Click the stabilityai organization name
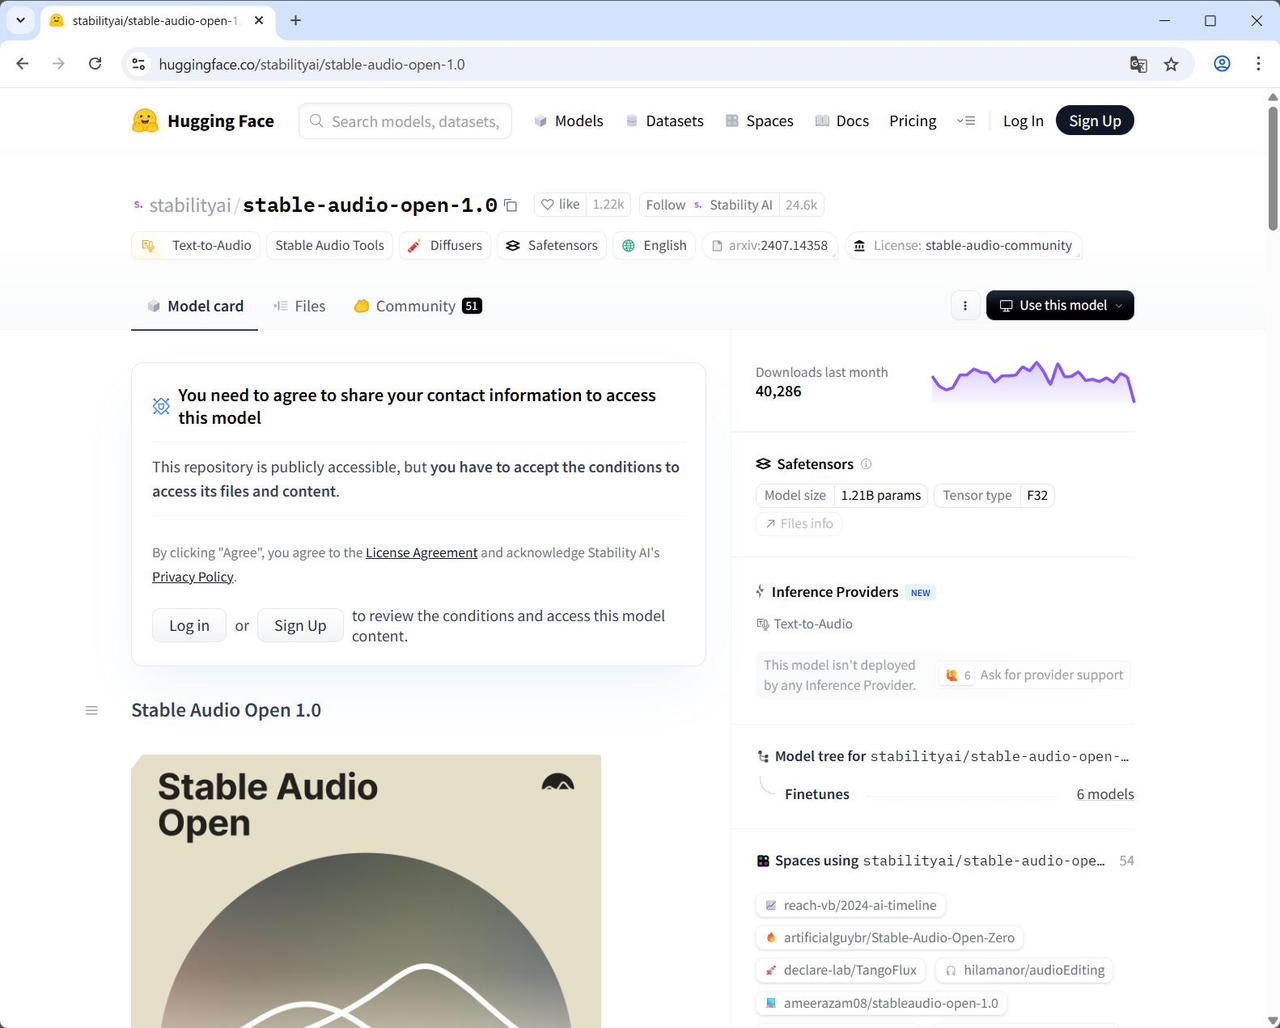 tap(190, 205)
